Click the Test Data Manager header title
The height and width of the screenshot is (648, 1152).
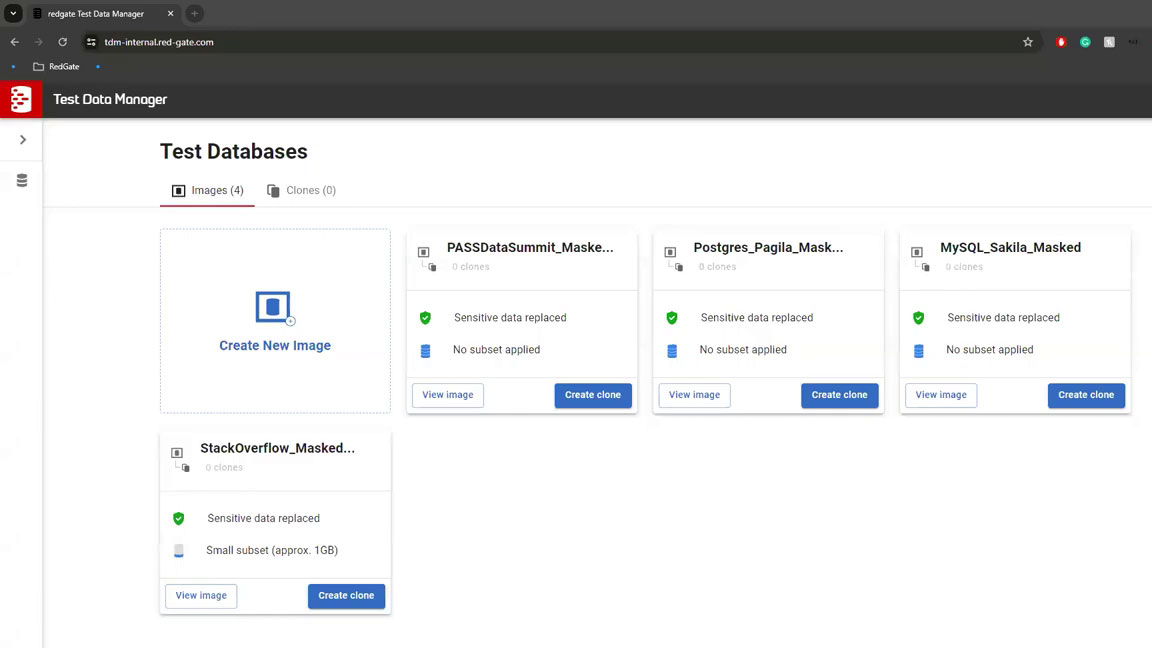click(x=110, y=99)
